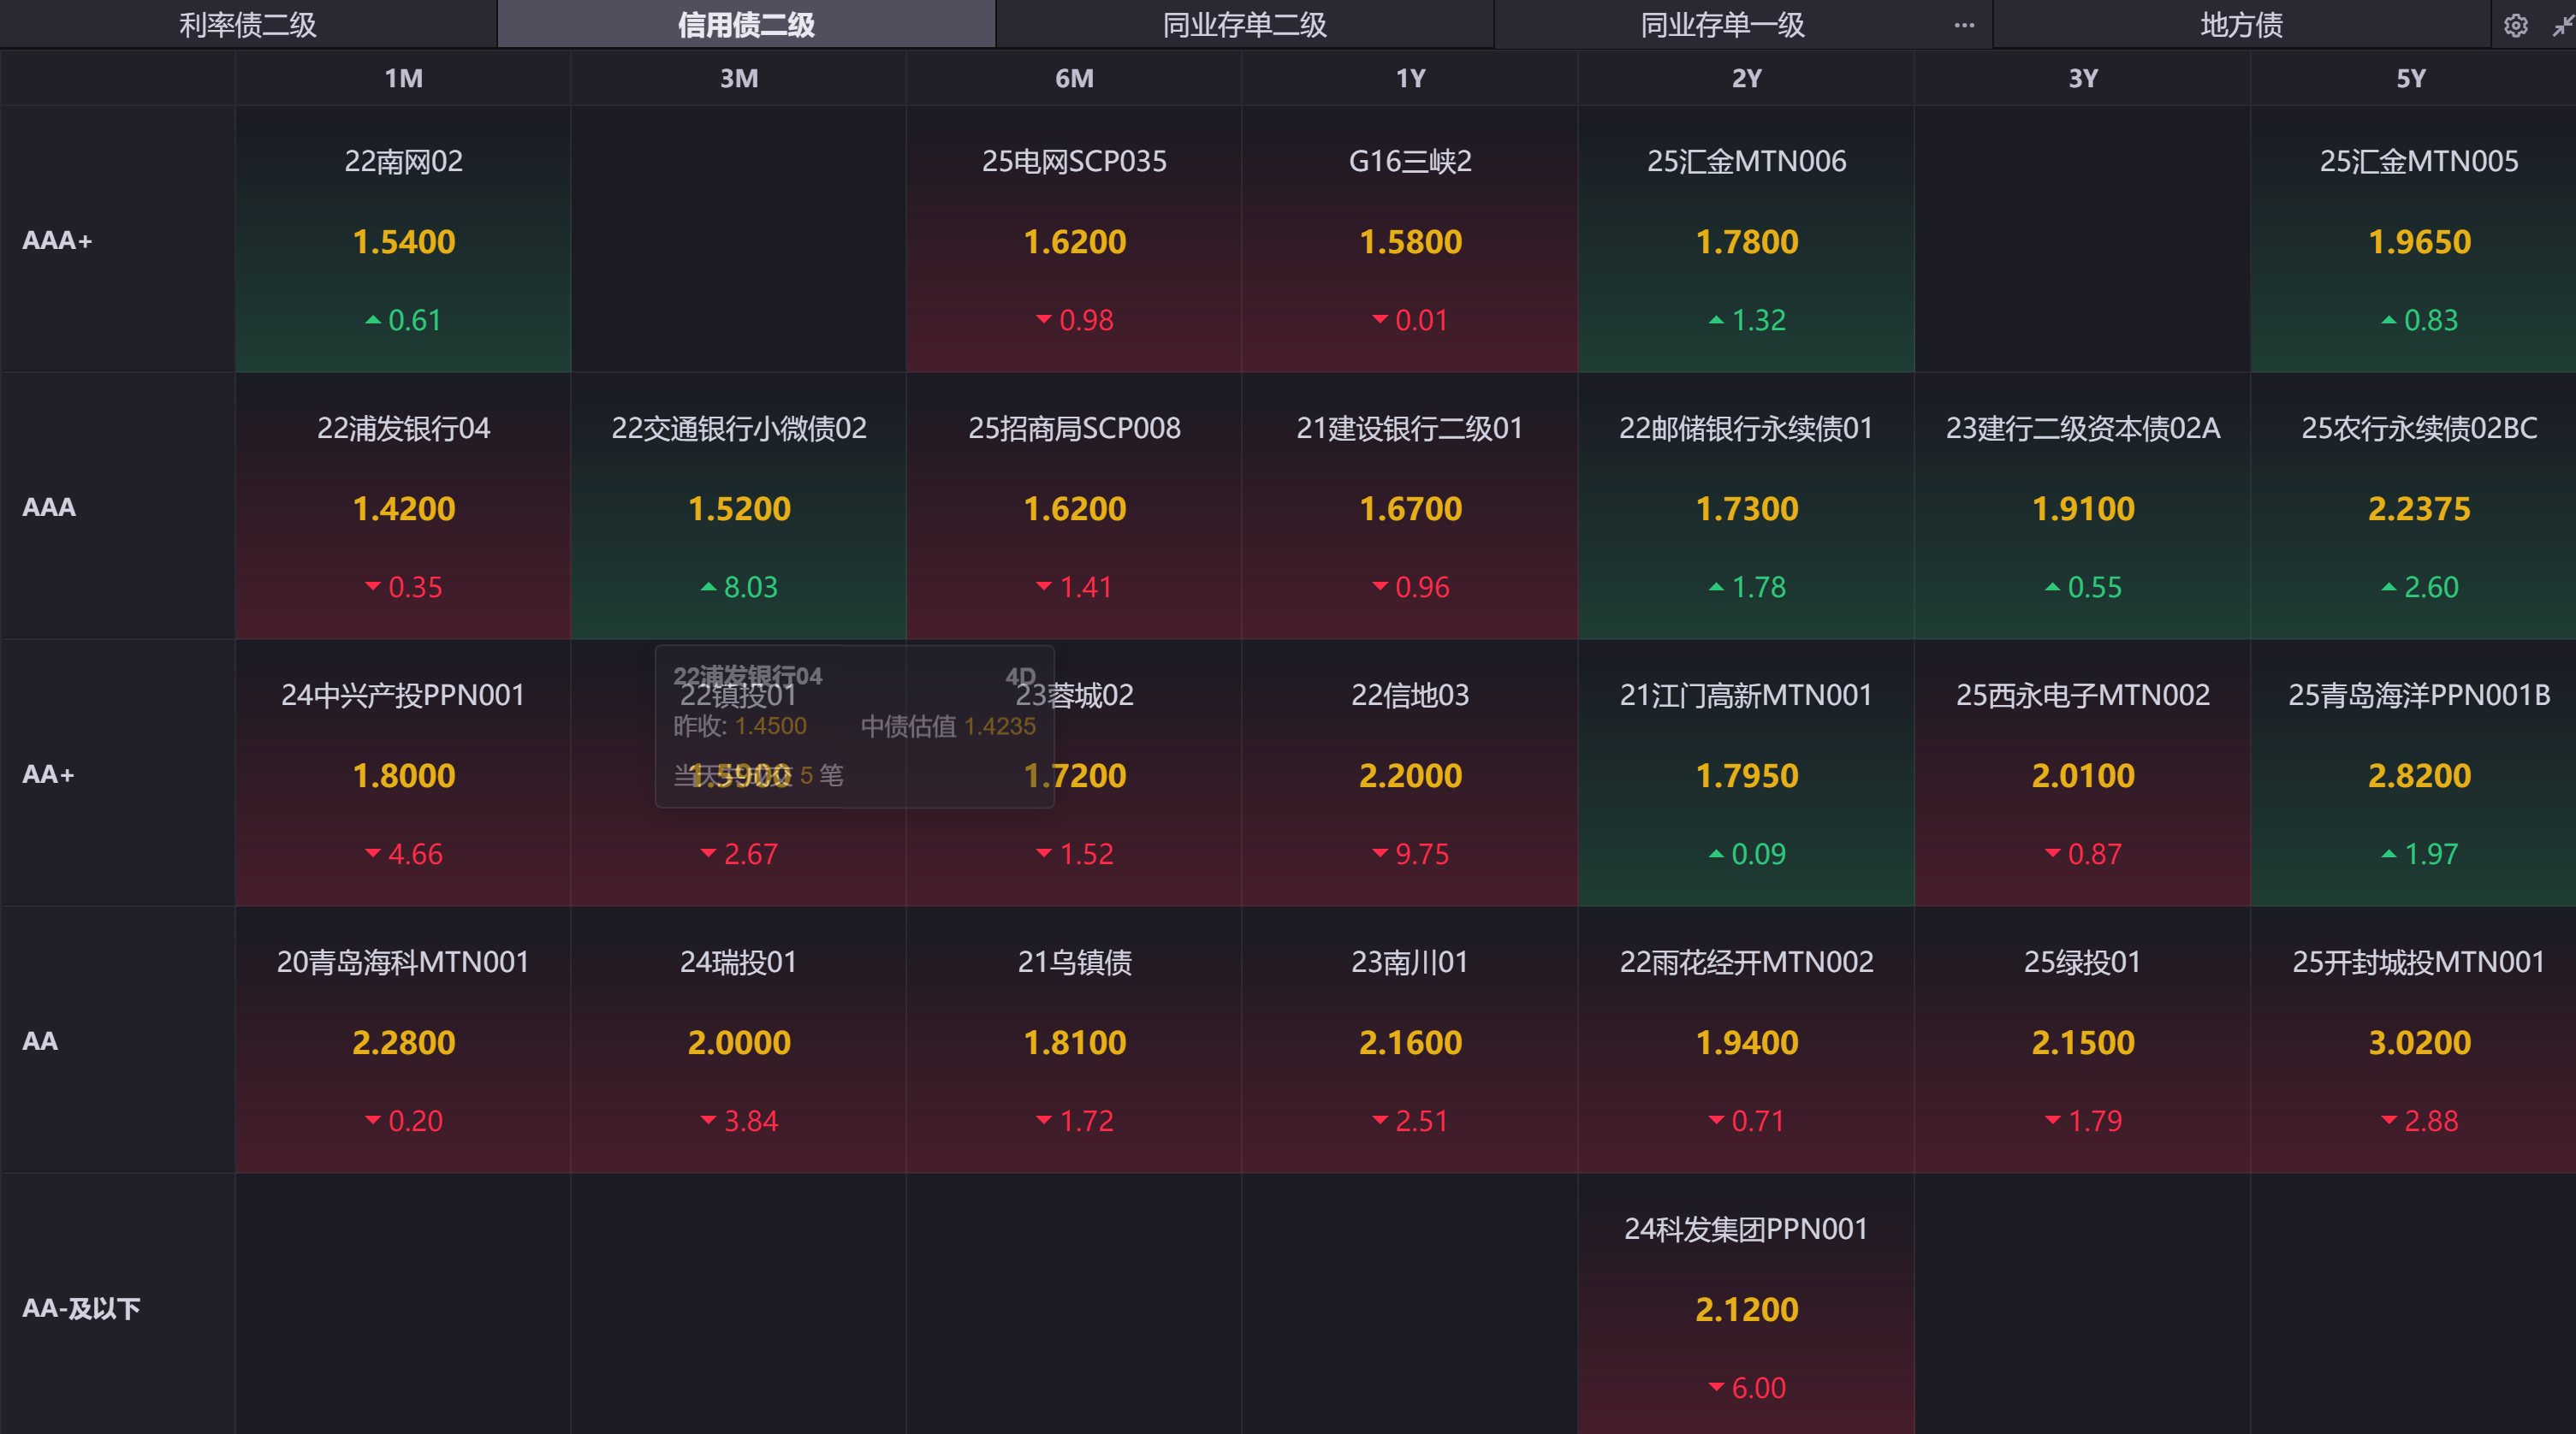Open the 同业存单一级 tab

pyautogui.click(x=1722, y=25)
